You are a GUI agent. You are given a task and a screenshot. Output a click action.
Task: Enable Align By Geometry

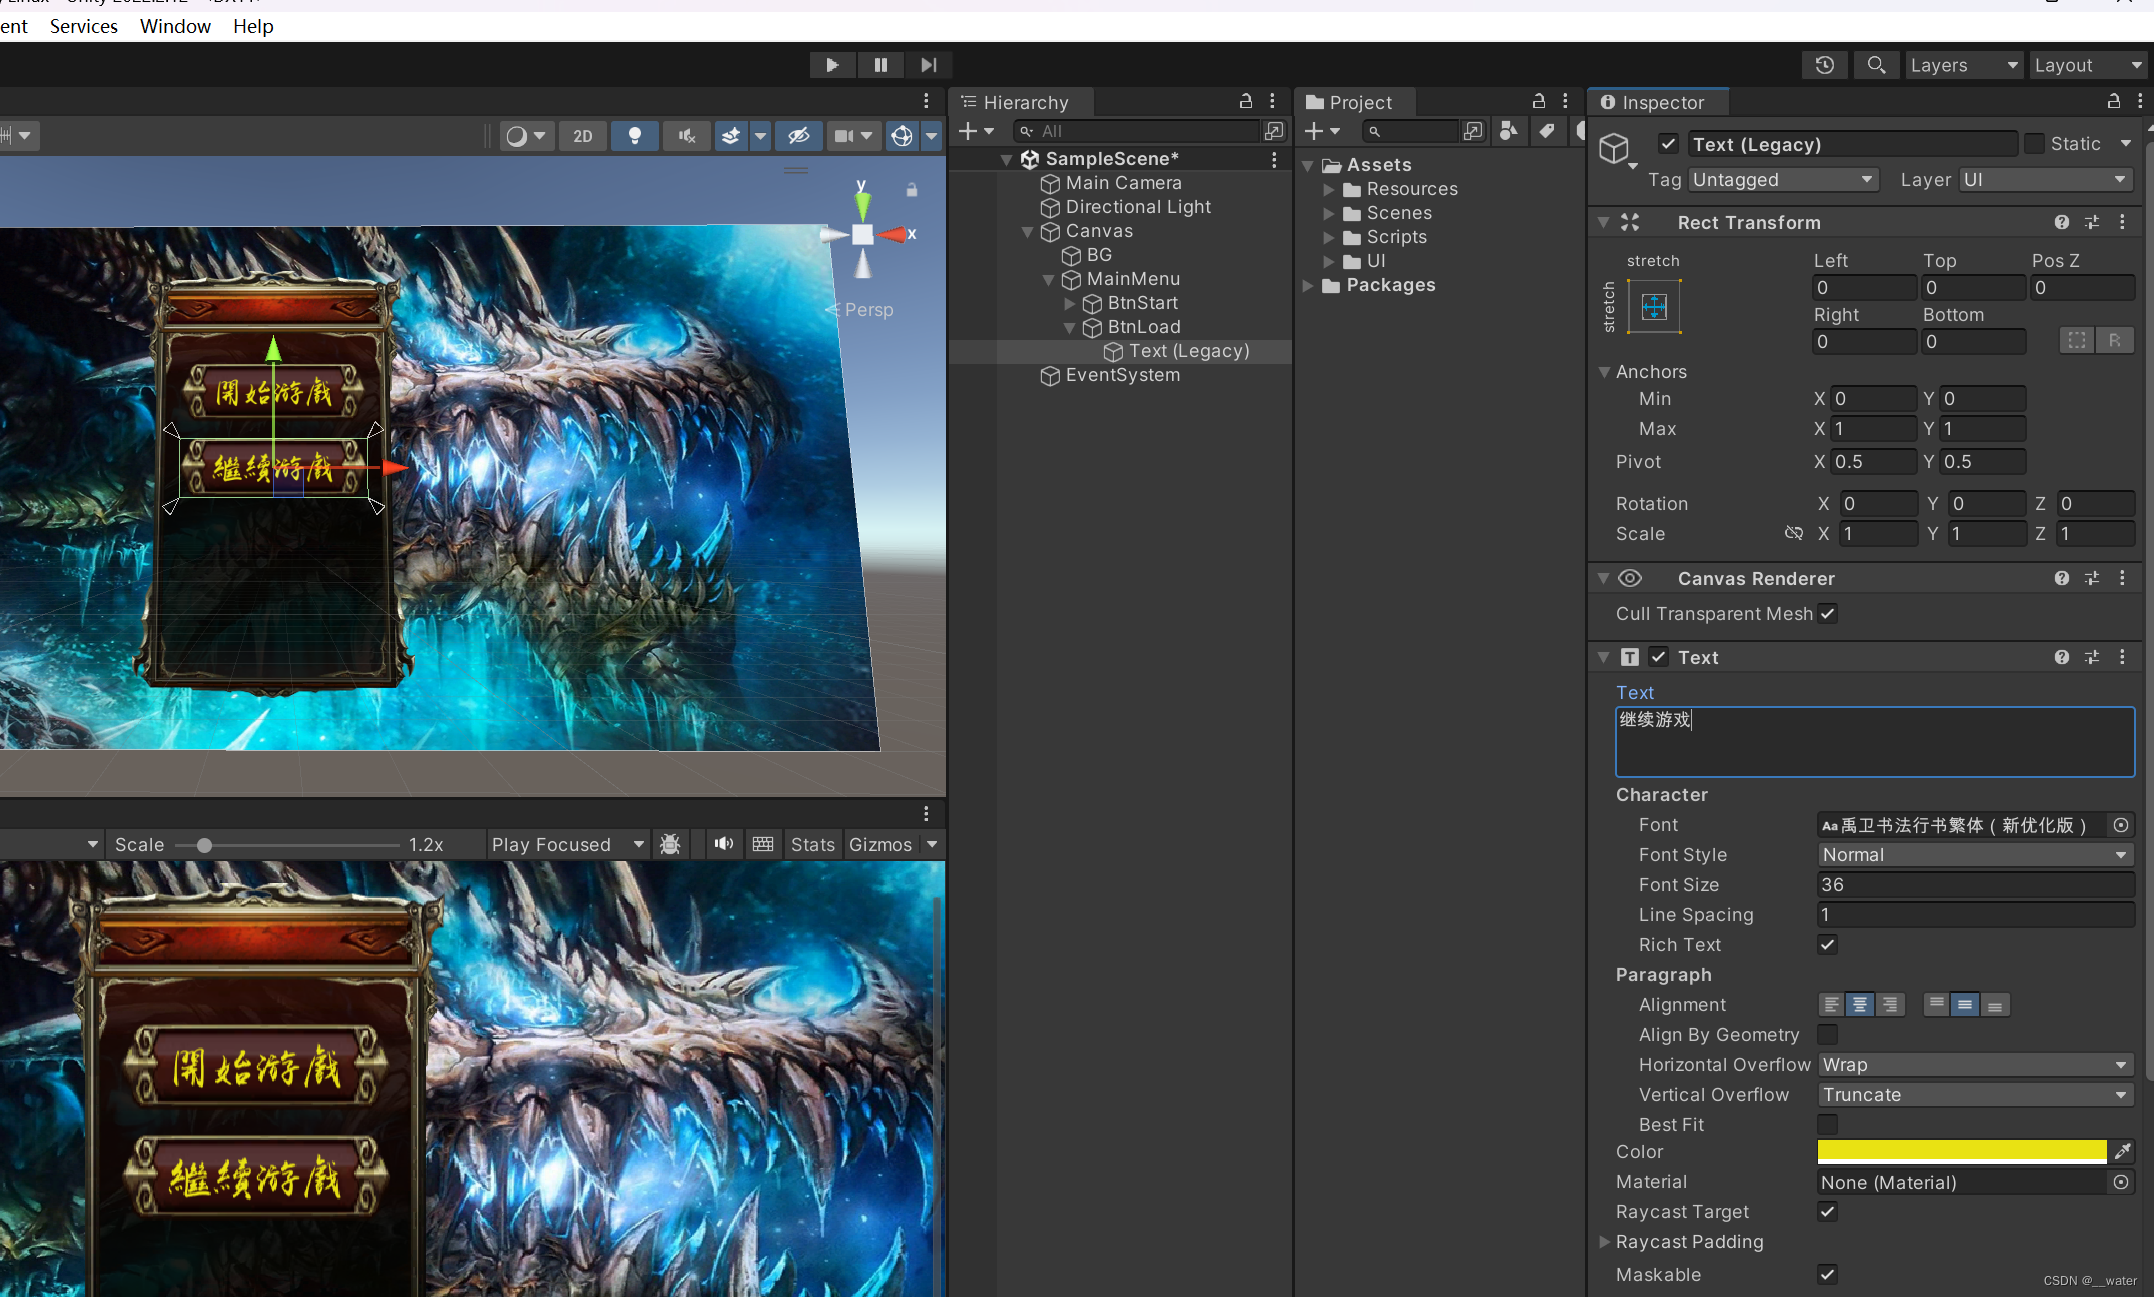click(x=1828, y=1034)
